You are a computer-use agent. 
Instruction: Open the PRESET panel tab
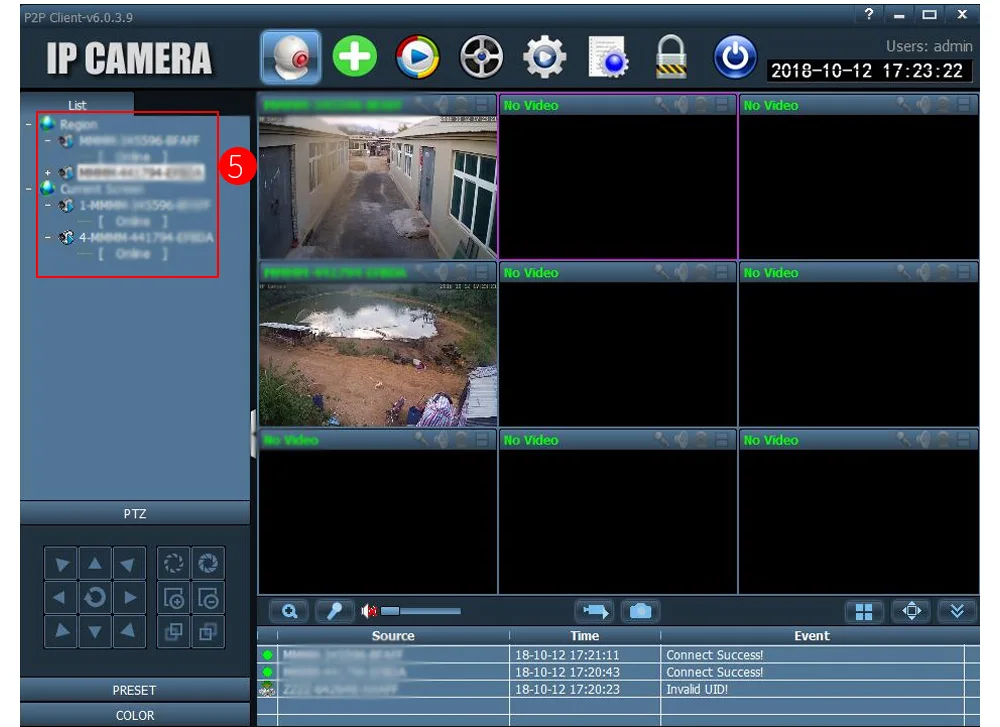(134, 690)
